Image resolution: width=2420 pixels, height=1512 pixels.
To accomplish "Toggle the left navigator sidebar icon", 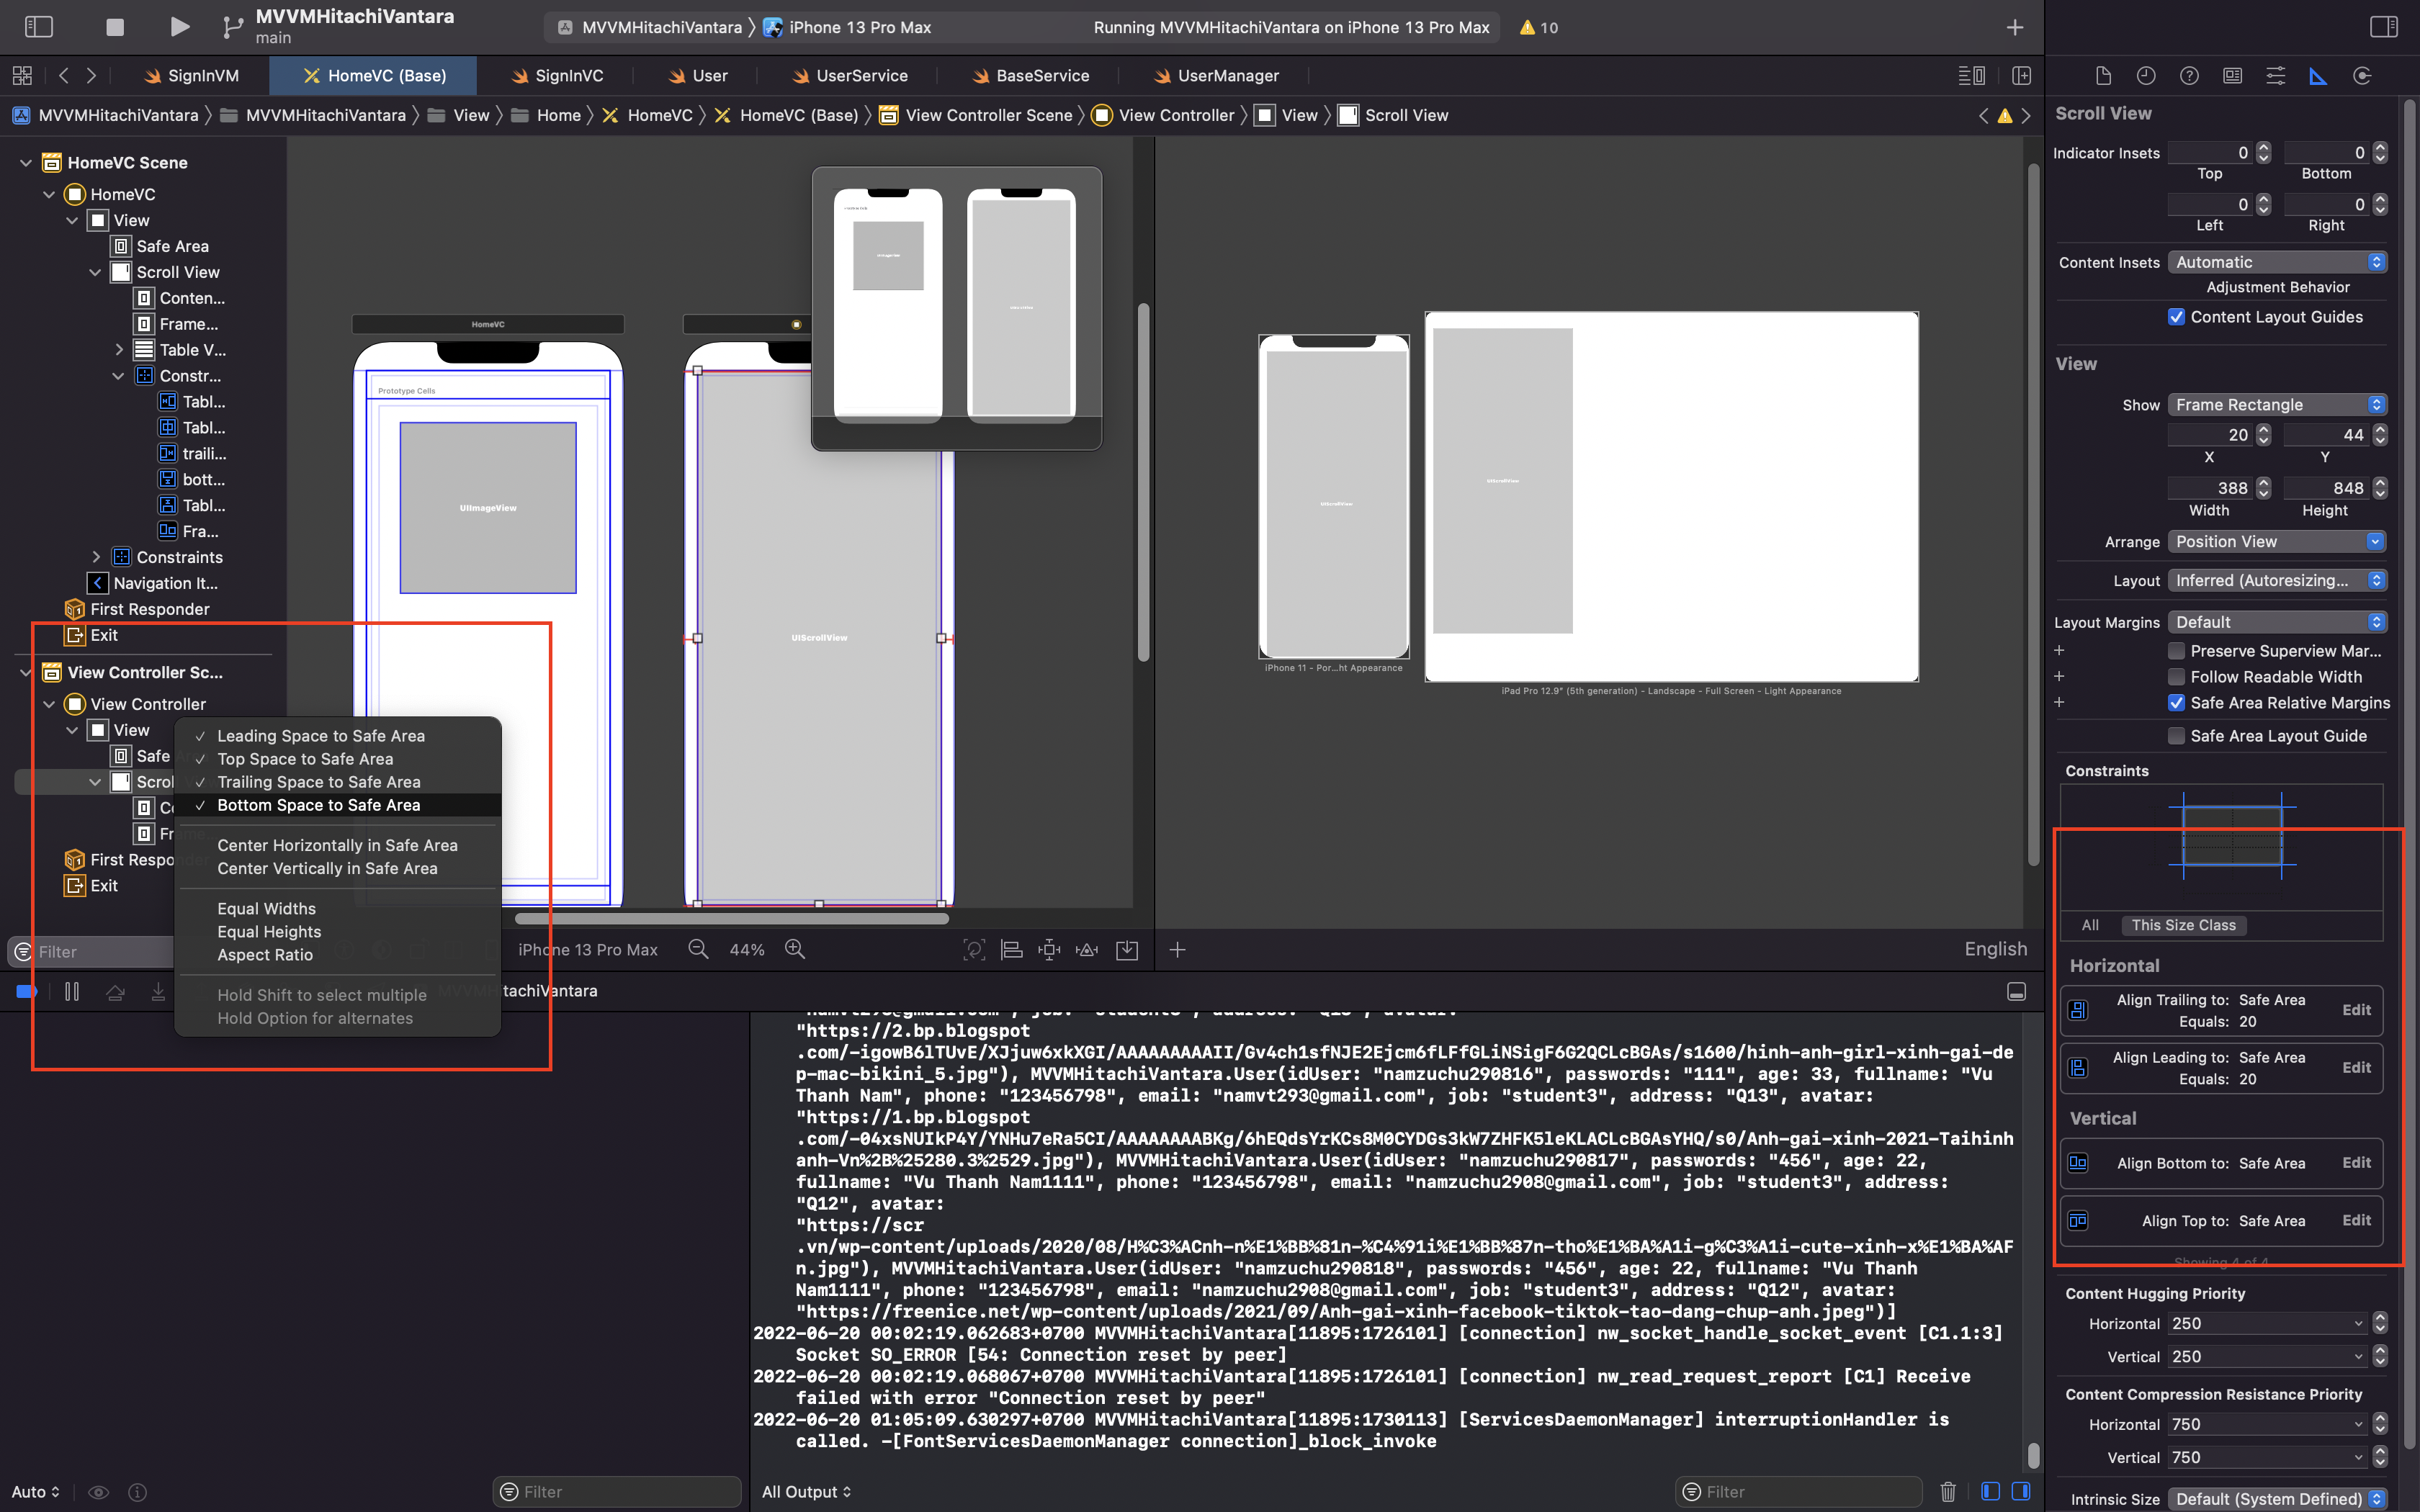I will 38,27.
